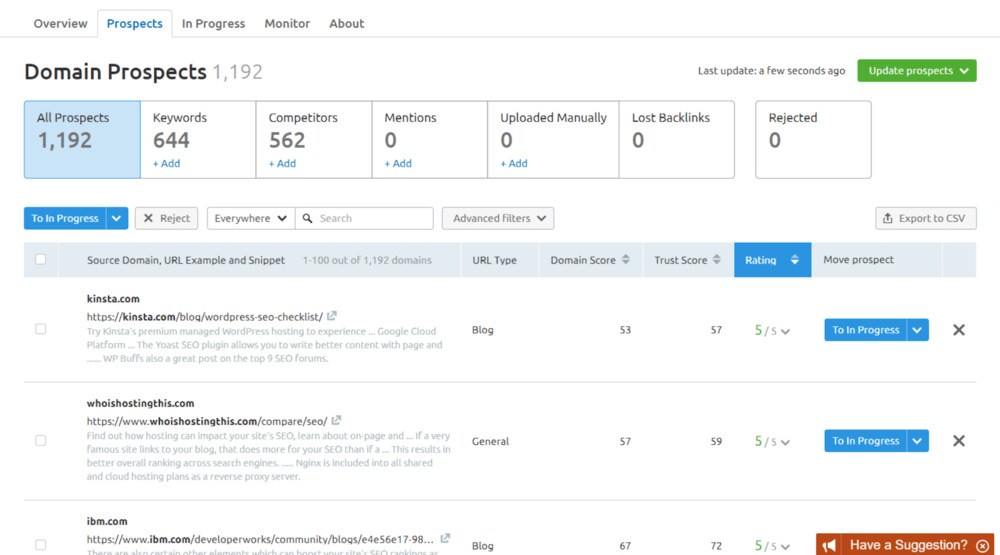Close the Have a Suggestion banner
Screen dimensions: 1000x555
[x=983, y=545]
